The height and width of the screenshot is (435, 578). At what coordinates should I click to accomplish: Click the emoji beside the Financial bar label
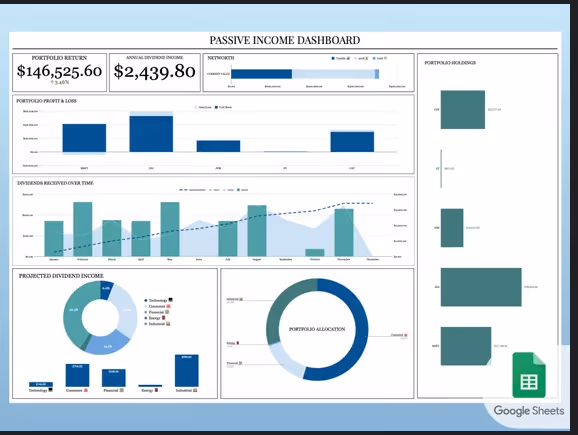(x=122, y=390)
